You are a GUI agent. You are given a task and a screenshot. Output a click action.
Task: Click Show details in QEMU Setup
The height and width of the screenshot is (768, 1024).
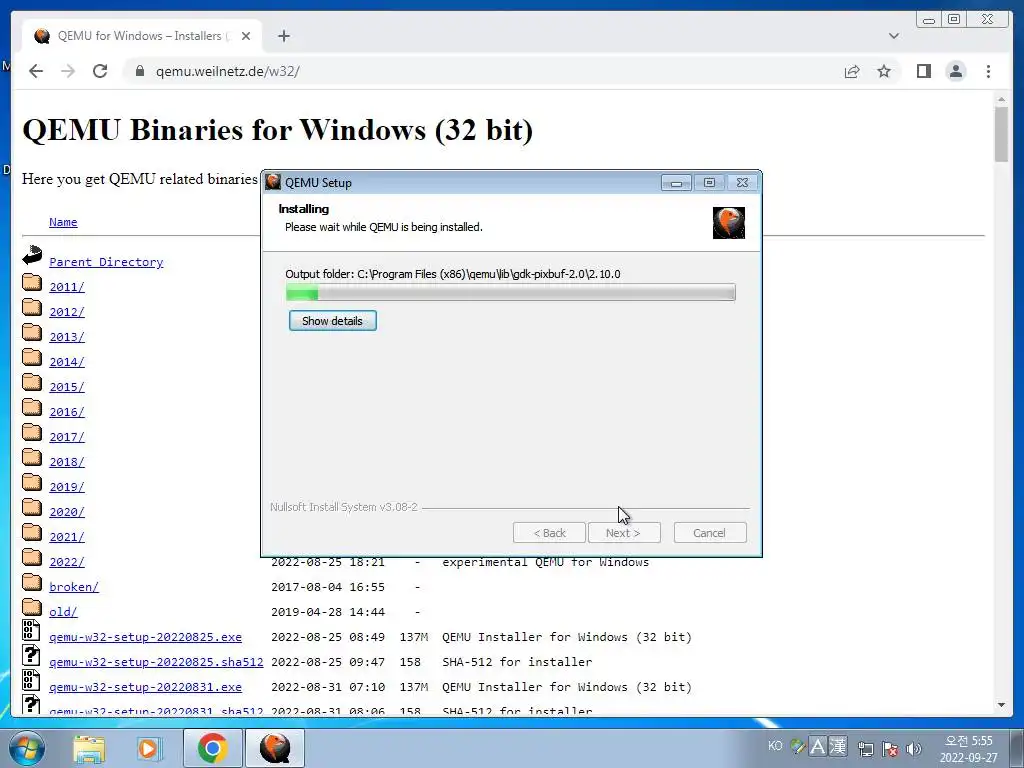tap(332, 321)
